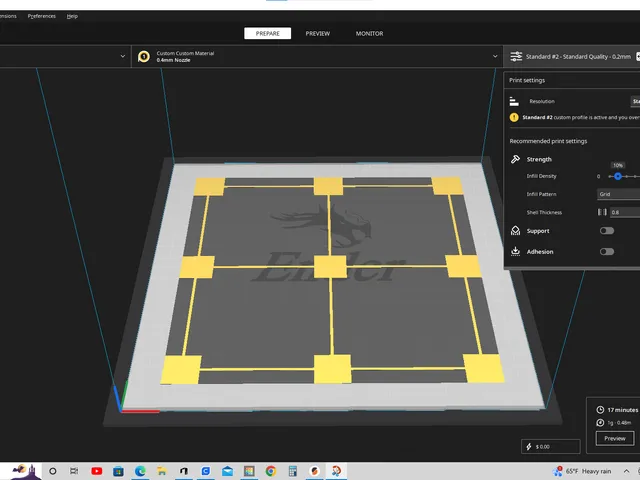The height and width of the screenshot is (480, 640).
Task: Click the print settings sliders icon
Action: pos(516,56)
